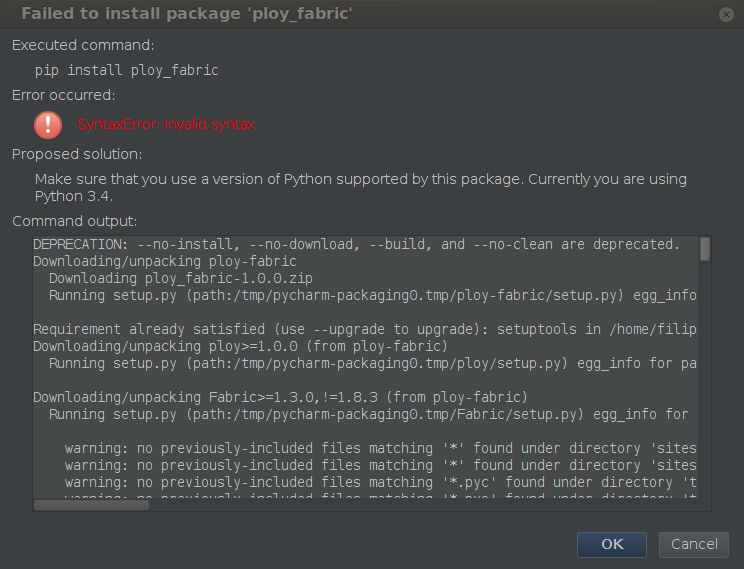Click the ploy/setup.py running line

(x=373, y=364)
